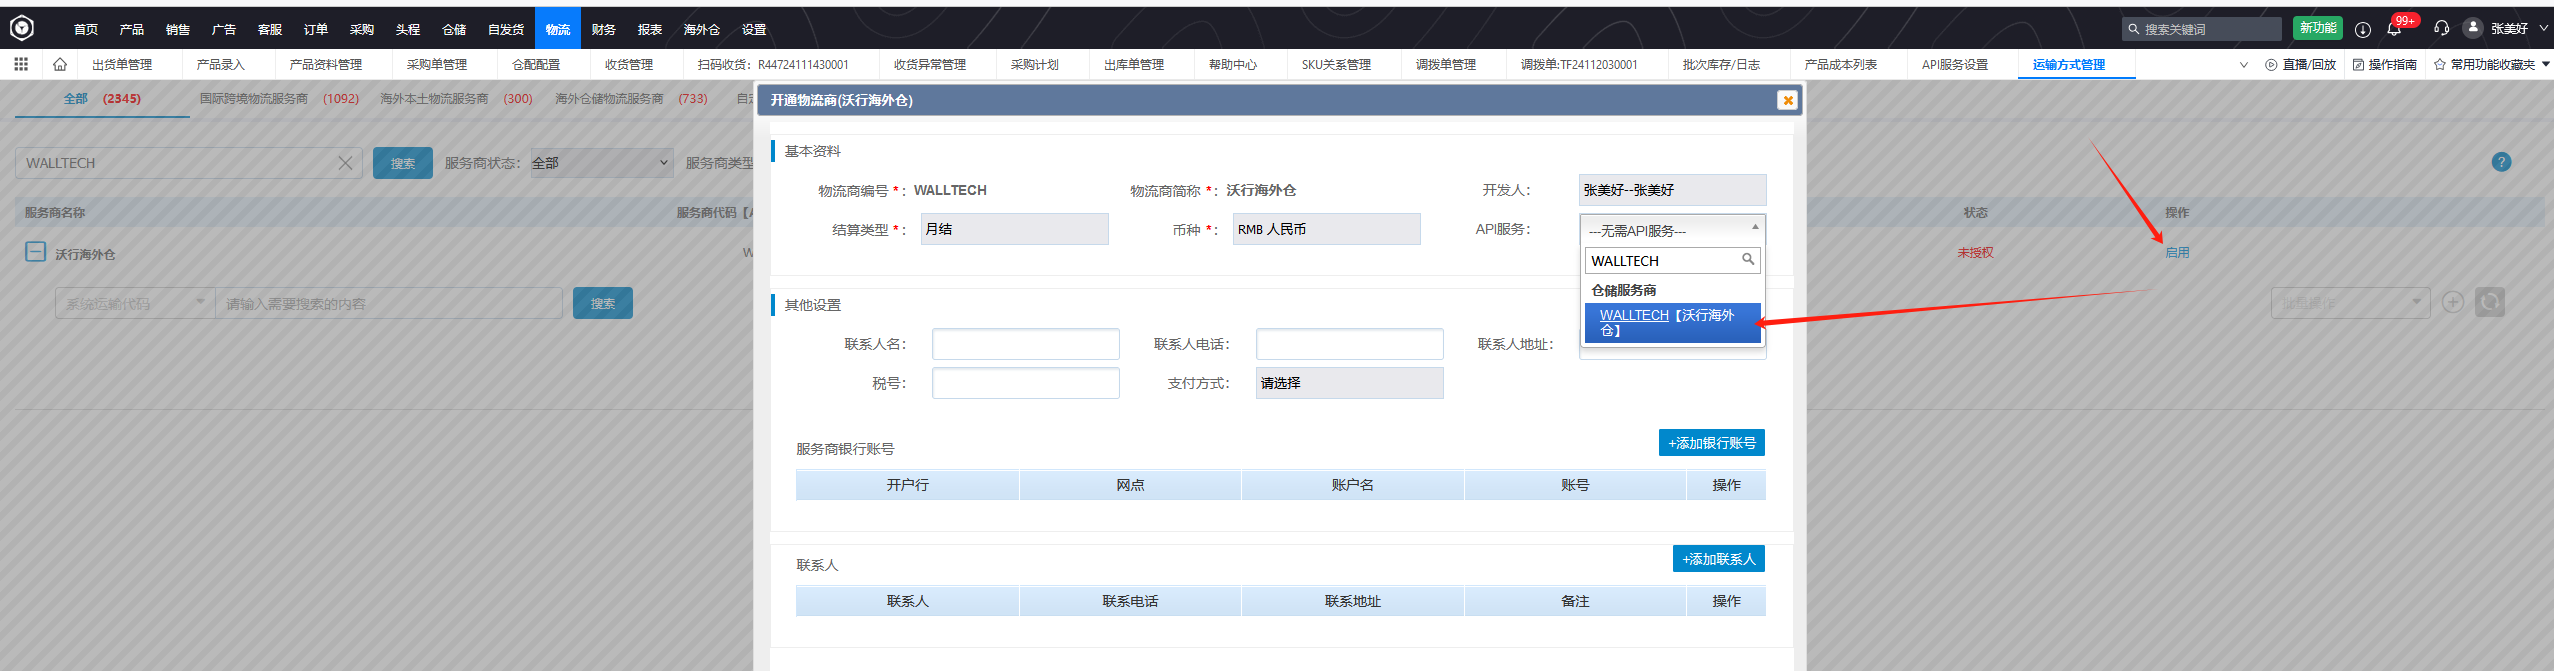2554x671 pixels.
Task: Focus the API service search field with WALLTECH
Action: (x=1672, y=260)
